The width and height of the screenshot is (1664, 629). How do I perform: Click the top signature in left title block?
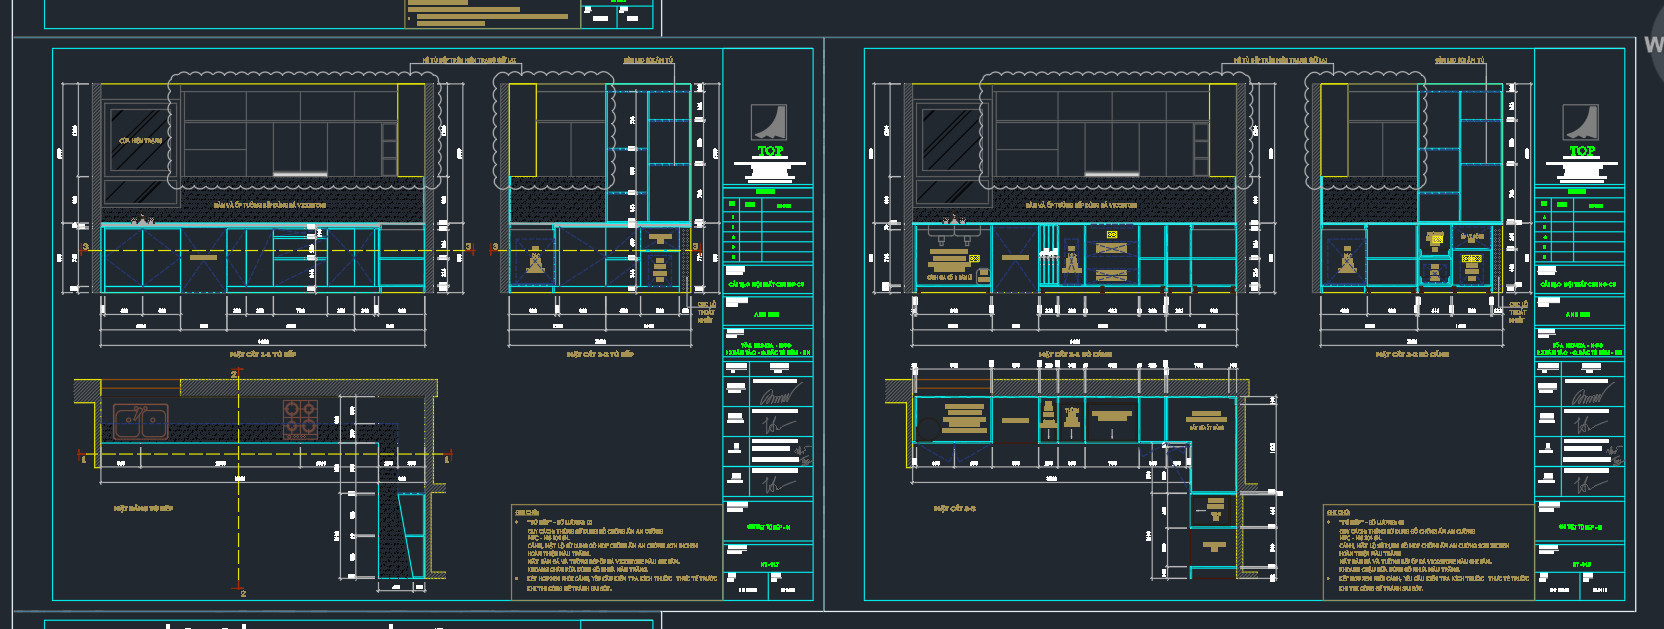click(780, 396)
